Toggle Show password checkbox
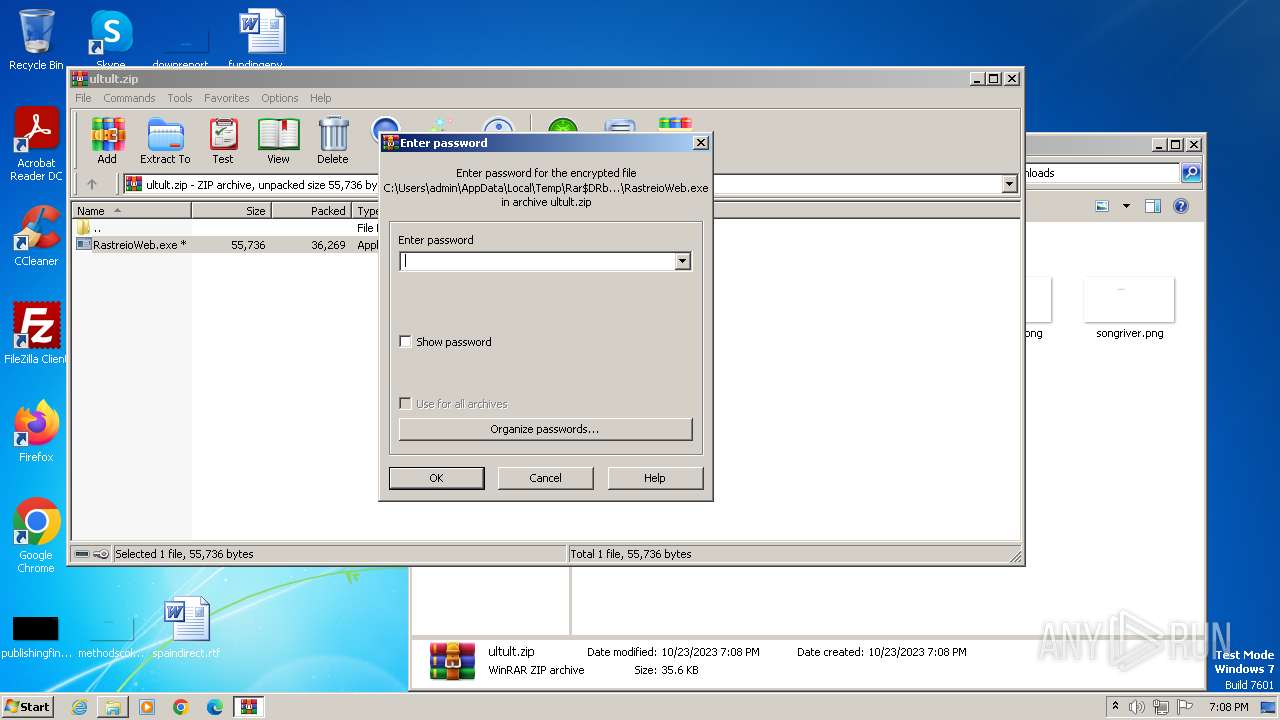This screenshot has height=720, width=1280. pyautogui.click(x=405, y=342)
